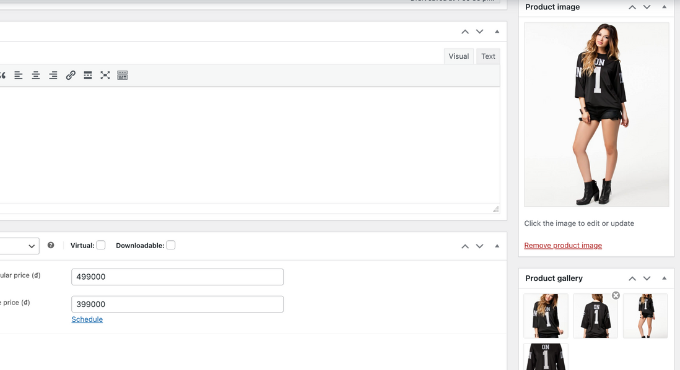The width and height of the screenshot is (680, 370).
Task: Align text right in editor toolbar
Action: coord(53,75)
